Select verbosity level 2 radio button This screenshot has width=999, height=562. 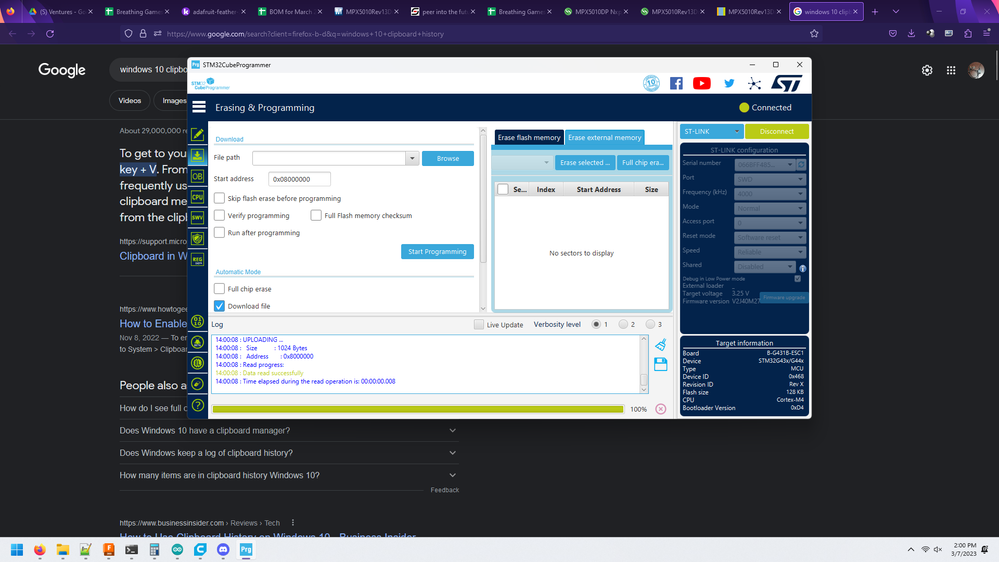tap(623, 324)
